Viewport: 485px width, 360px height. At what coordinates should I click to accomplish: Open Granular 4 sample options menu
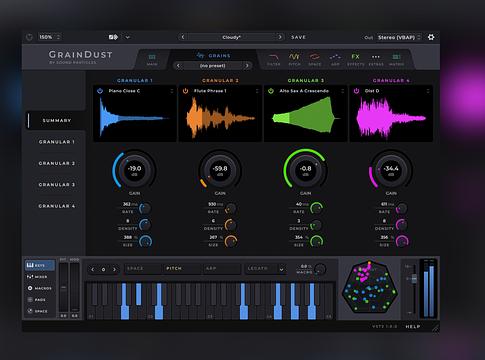pos(428,91)
